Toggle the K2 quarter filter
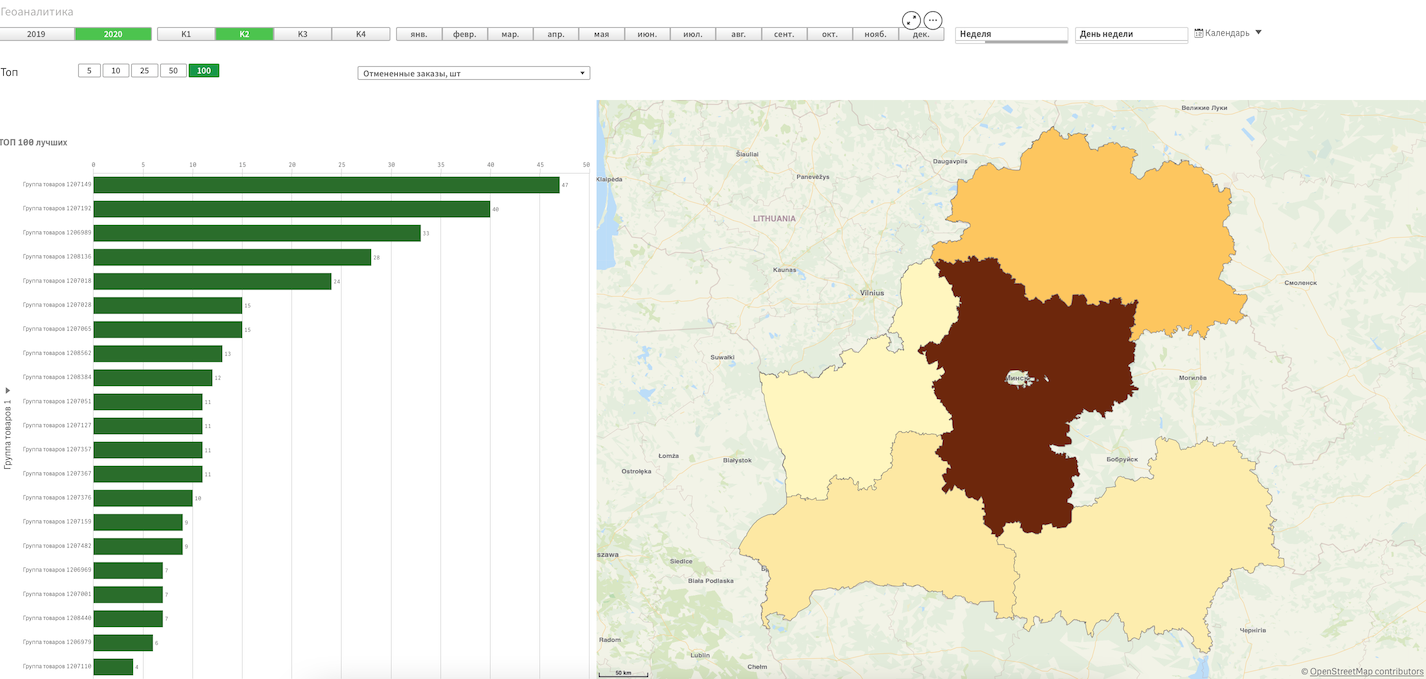 point(244,34)
